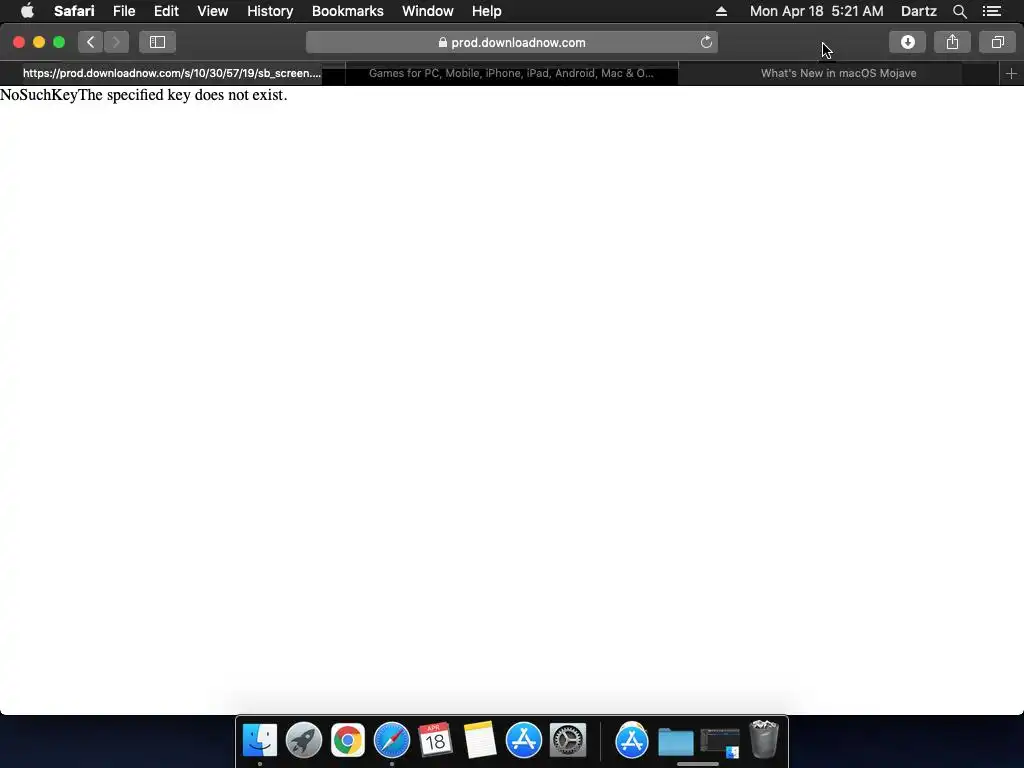This screenshot has height=768, width=1024.
Task: Open the Share menu button
Action: click(x=952, y=42)
